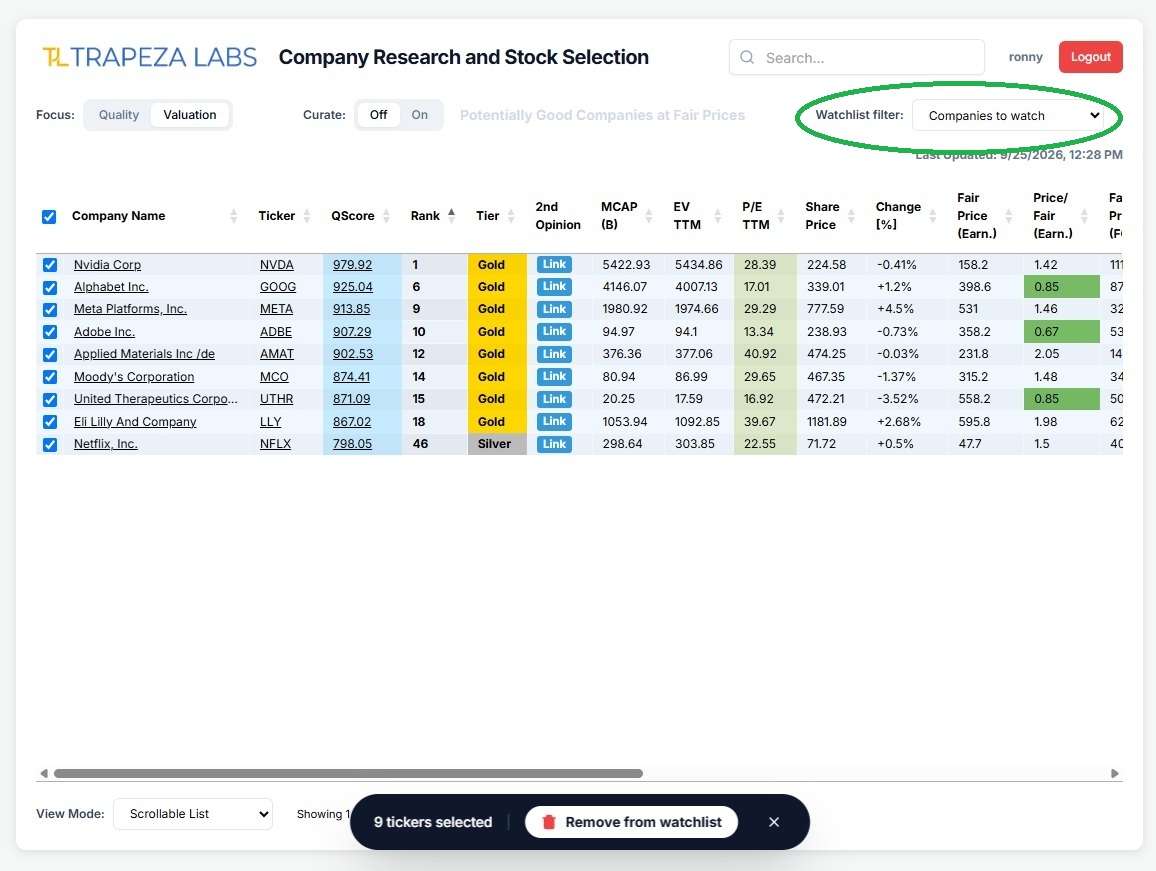
Task: Sort by QScore column arrows
Action: [x=386, y=216]
